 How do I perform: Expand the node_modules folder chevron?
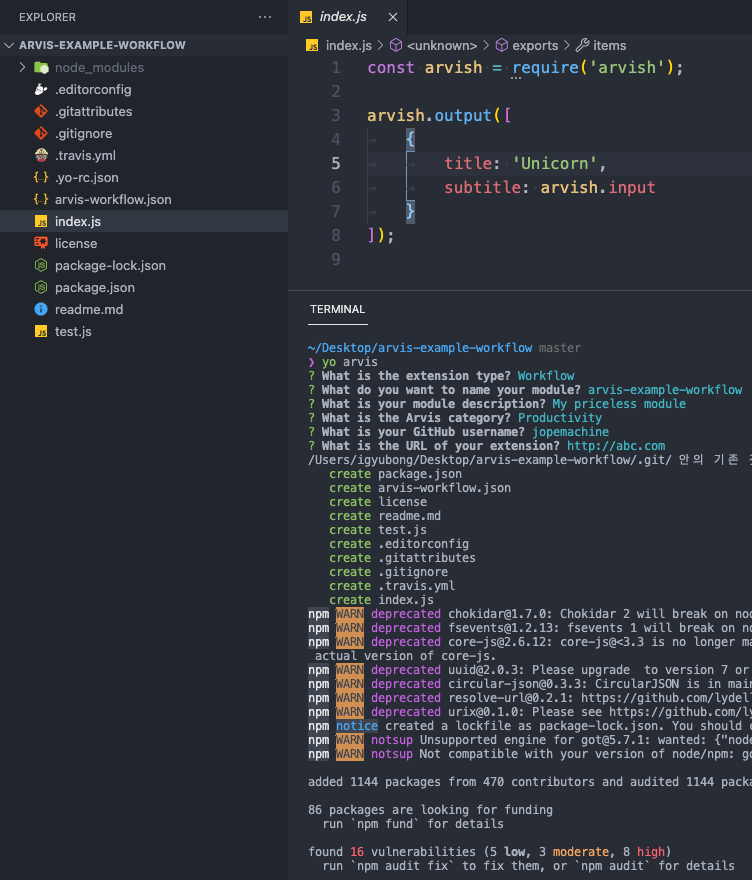(x=22, y=67)
